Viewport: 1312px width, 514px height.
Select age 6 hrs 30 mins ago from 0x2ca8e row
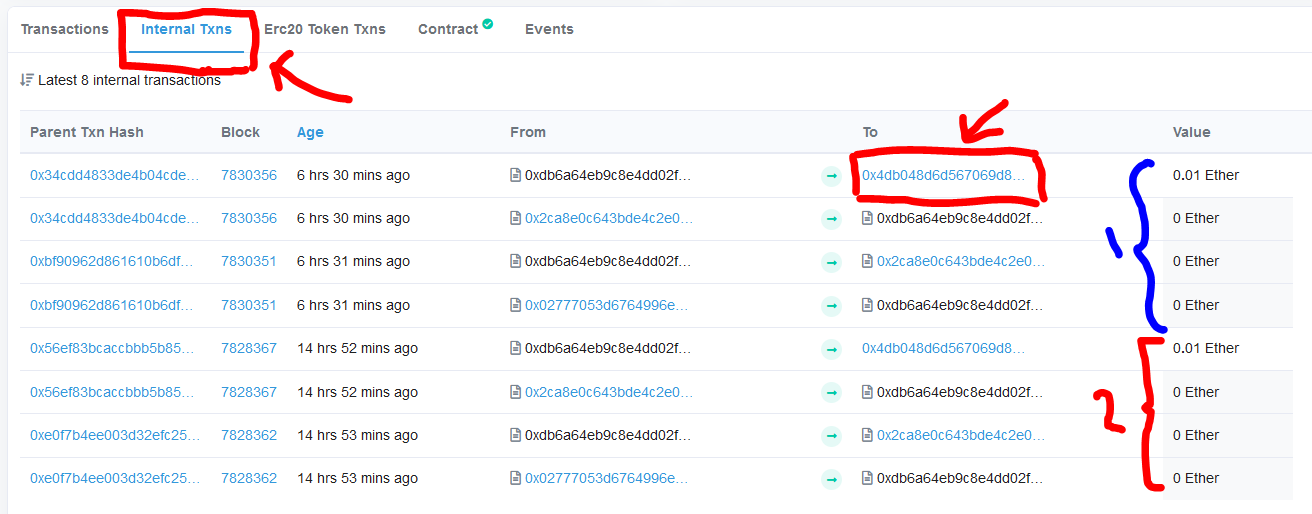pyautogui.click(x=353, y=218)
